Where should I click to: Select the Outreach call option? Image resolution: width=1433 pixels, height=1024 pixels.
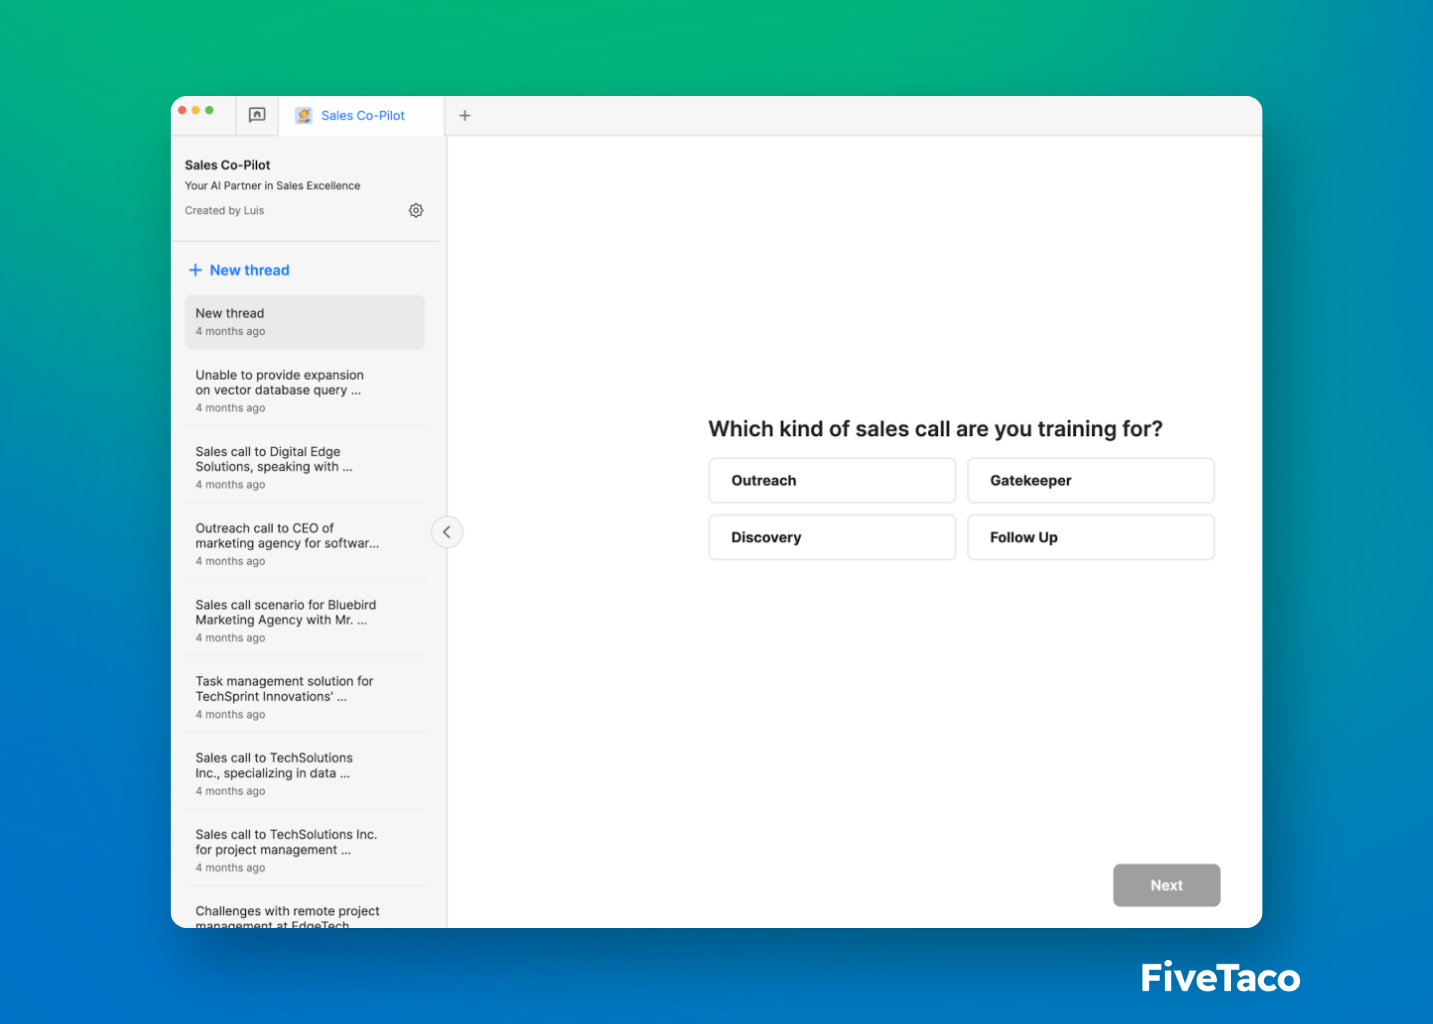[832, 481]
